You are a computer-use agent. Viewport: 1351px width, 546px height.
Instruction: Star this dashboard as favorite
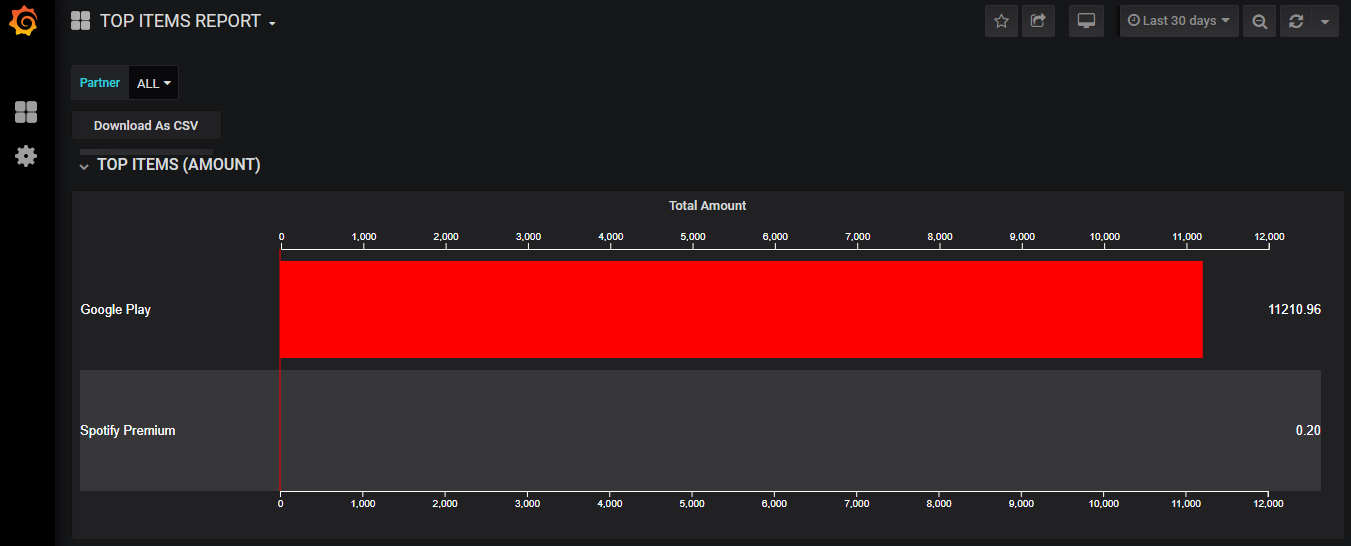(x=1001, y=21)
